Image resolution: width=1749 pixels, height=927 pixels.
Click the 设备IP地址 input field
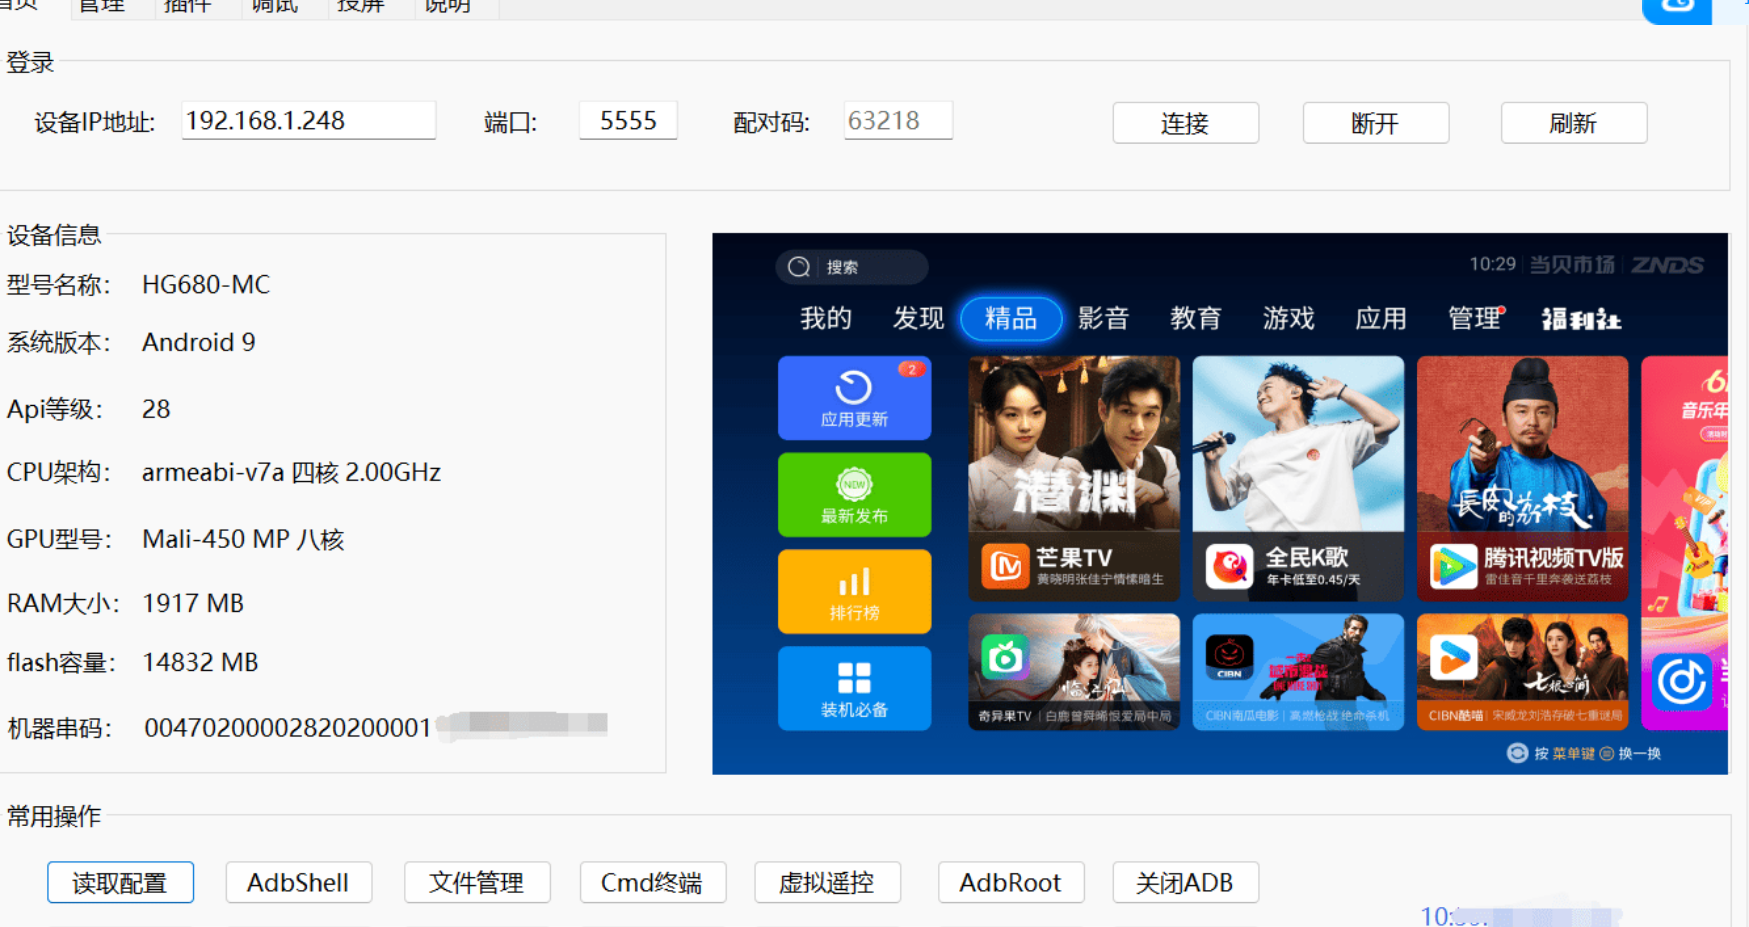click(x=307, y=120)
